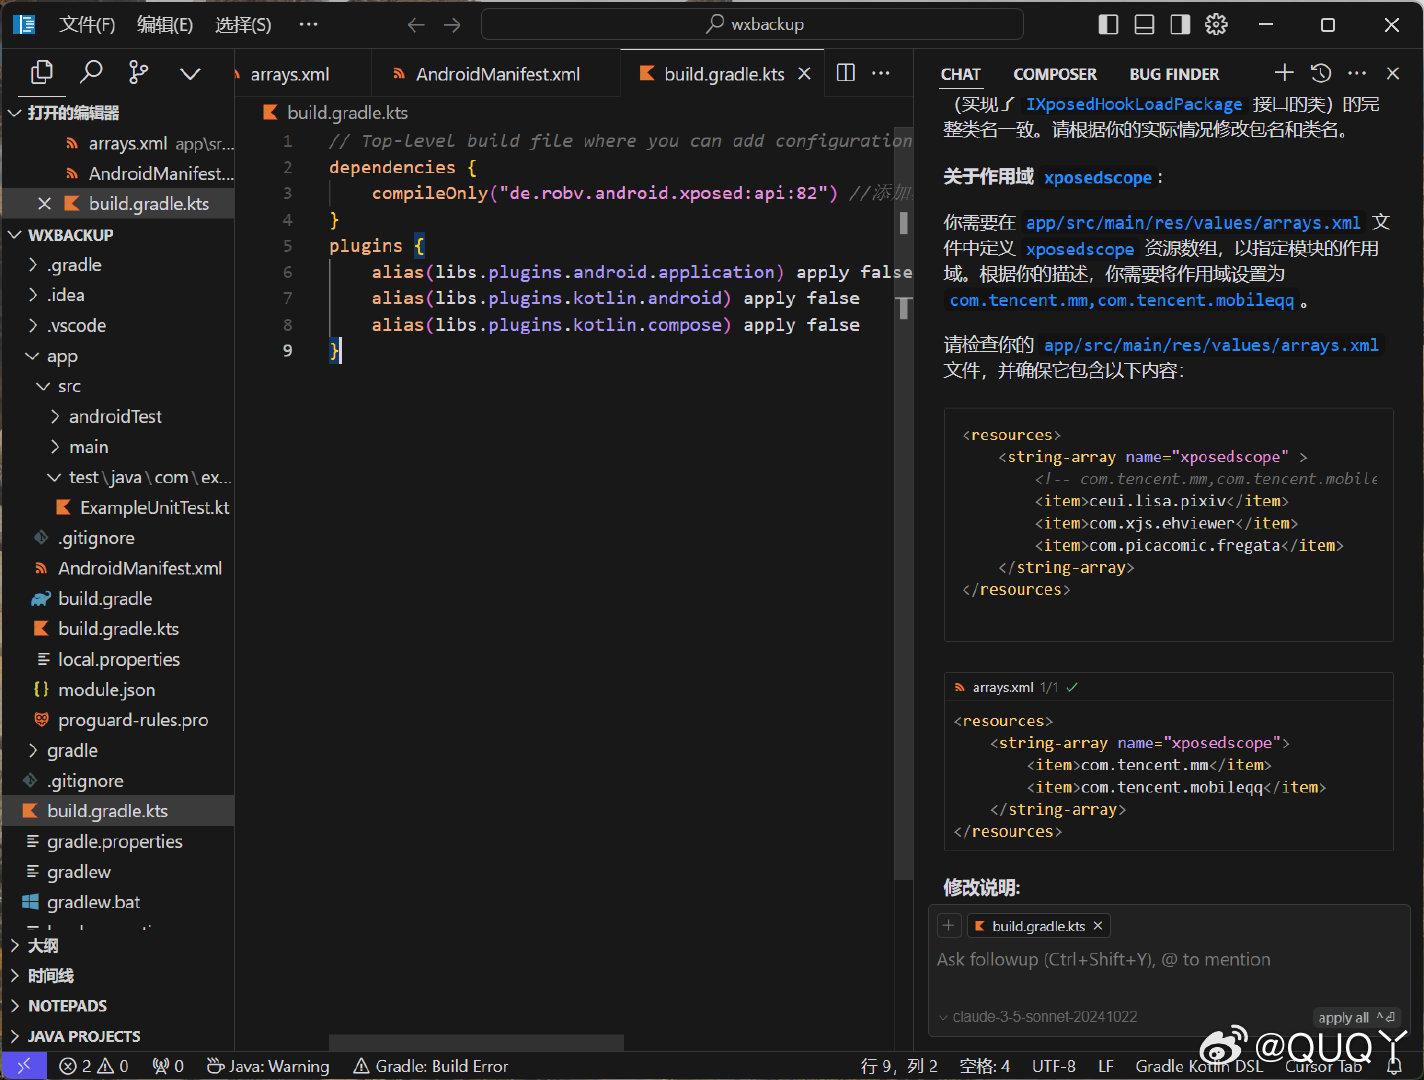Screen dimensions: 1424x1080
Task: Toggle the primary sidebar layout icon
Action: (1108, 25)
